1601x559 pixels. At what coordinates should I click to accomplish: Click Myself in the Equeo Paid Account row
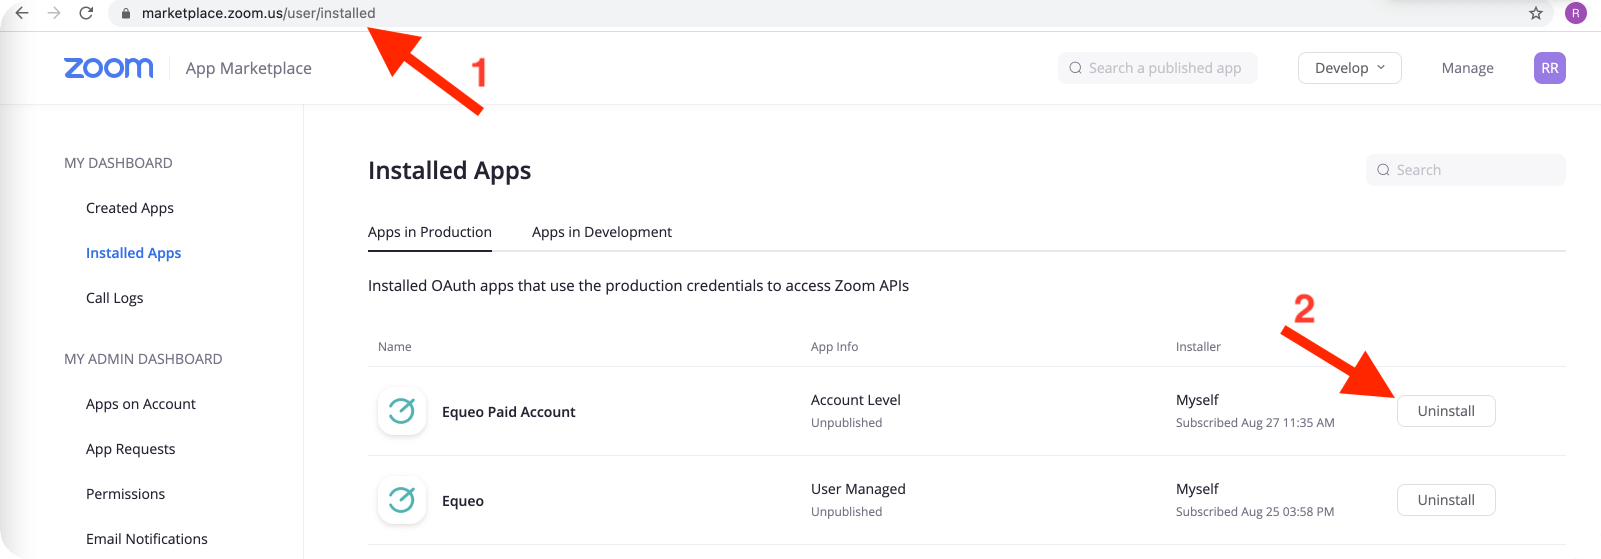coord(1197,400)
